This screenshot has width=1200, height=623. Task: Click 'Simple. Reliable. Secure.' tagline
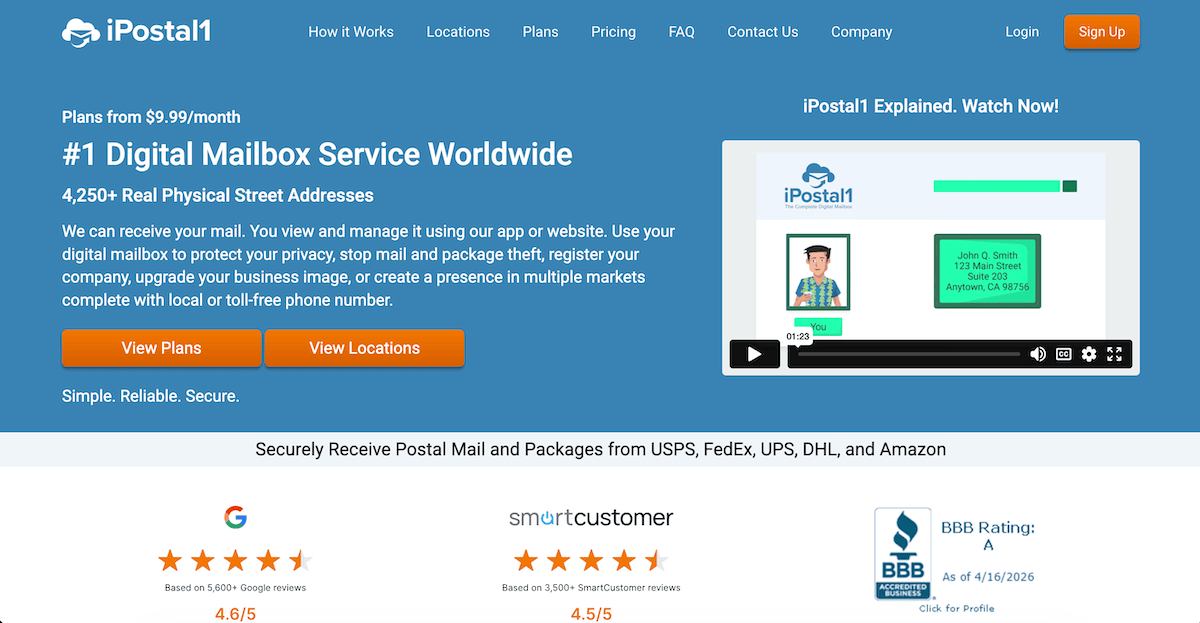tap(151, 396)
